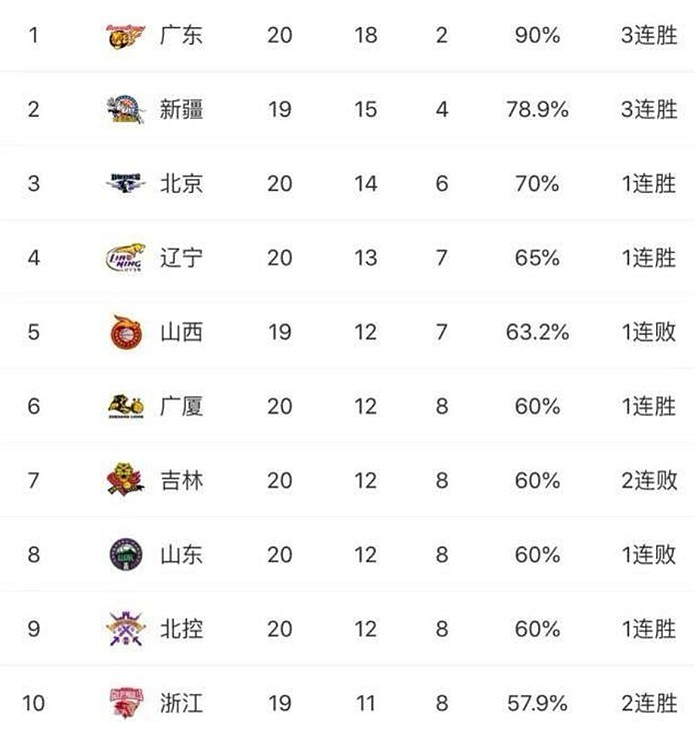Click the 吉林 team logo
This screenshot has width=700, height=753.
click(127, 480)
